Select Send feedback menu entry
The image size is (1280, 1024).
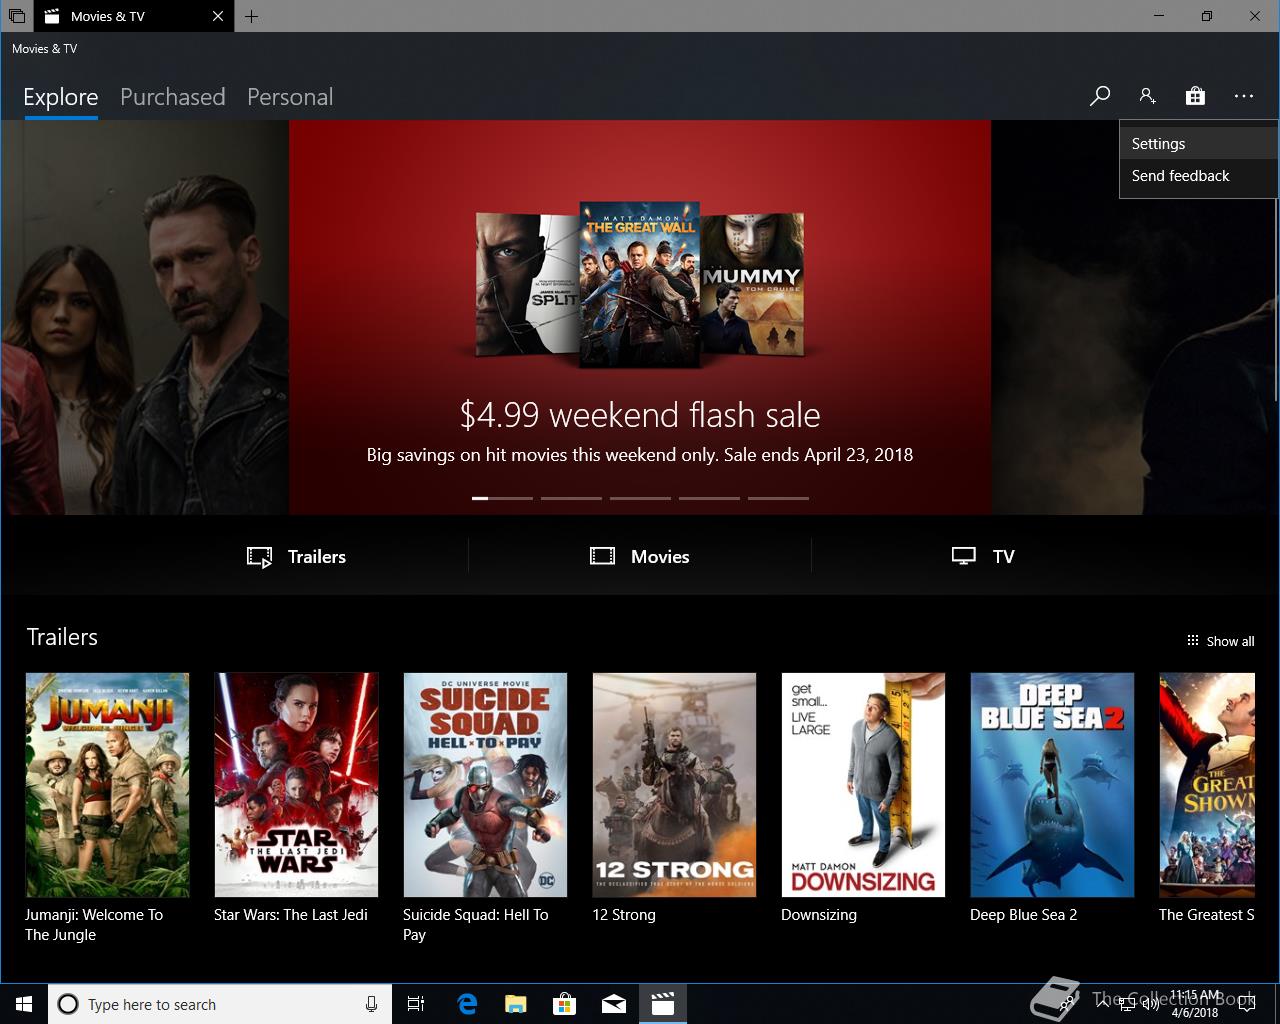1199,176
